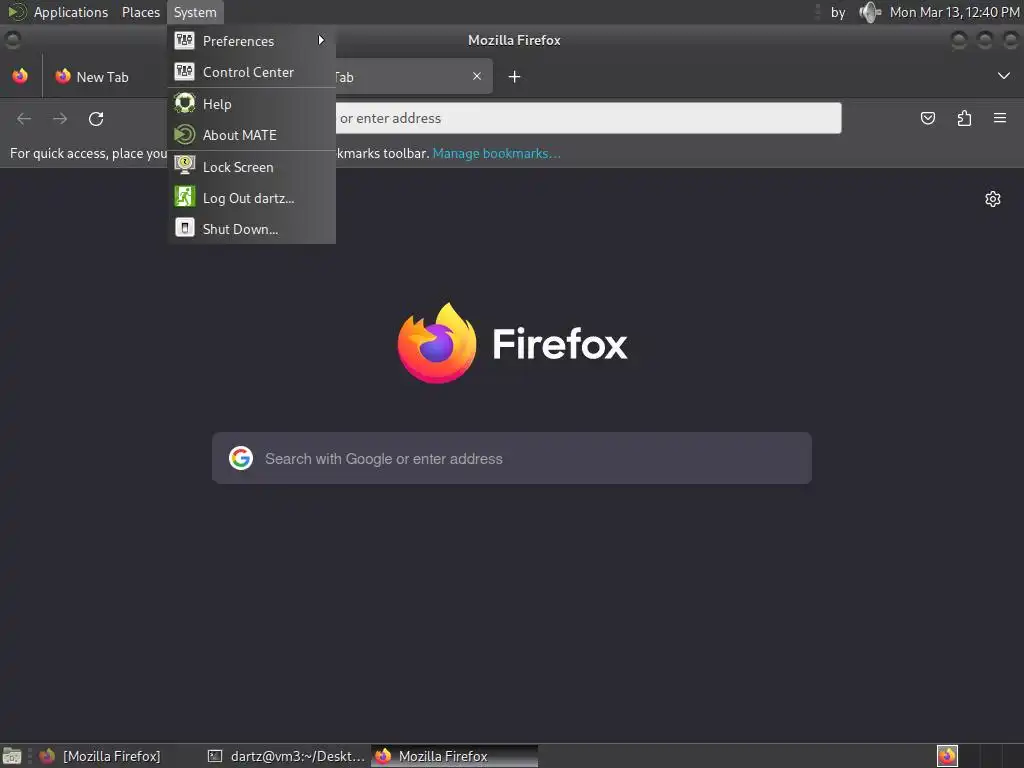Open window menu button at title bar left
1024x768 pixels.
[x=12, y=40]
